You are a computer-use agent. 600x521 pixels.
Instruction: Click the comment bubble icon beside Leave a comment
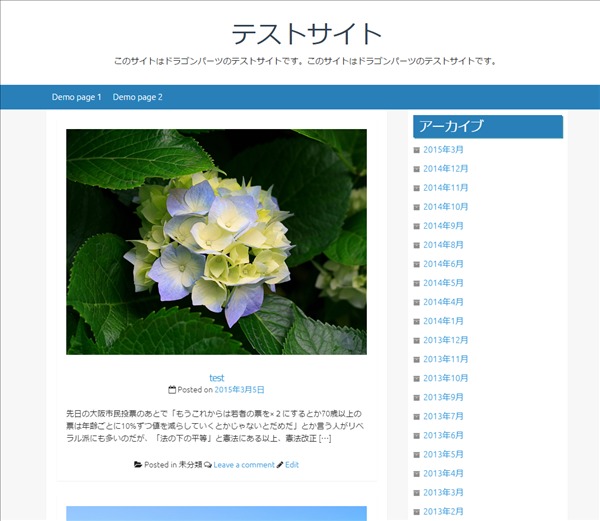point(208,465)
